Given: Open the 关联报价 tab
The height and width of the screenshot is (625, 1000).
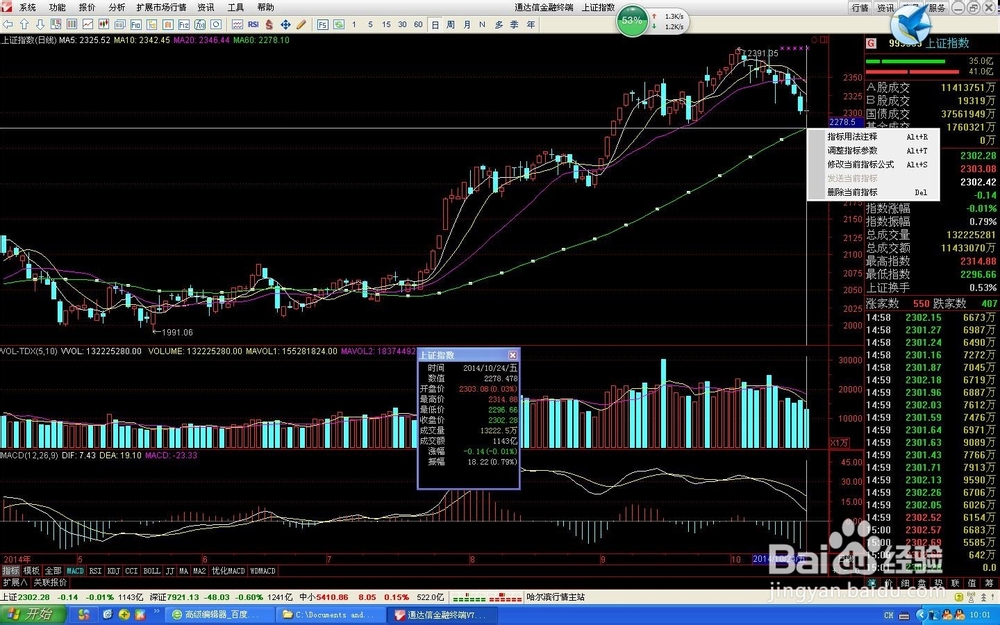Looking at the screenshot, I should [50, 582].
